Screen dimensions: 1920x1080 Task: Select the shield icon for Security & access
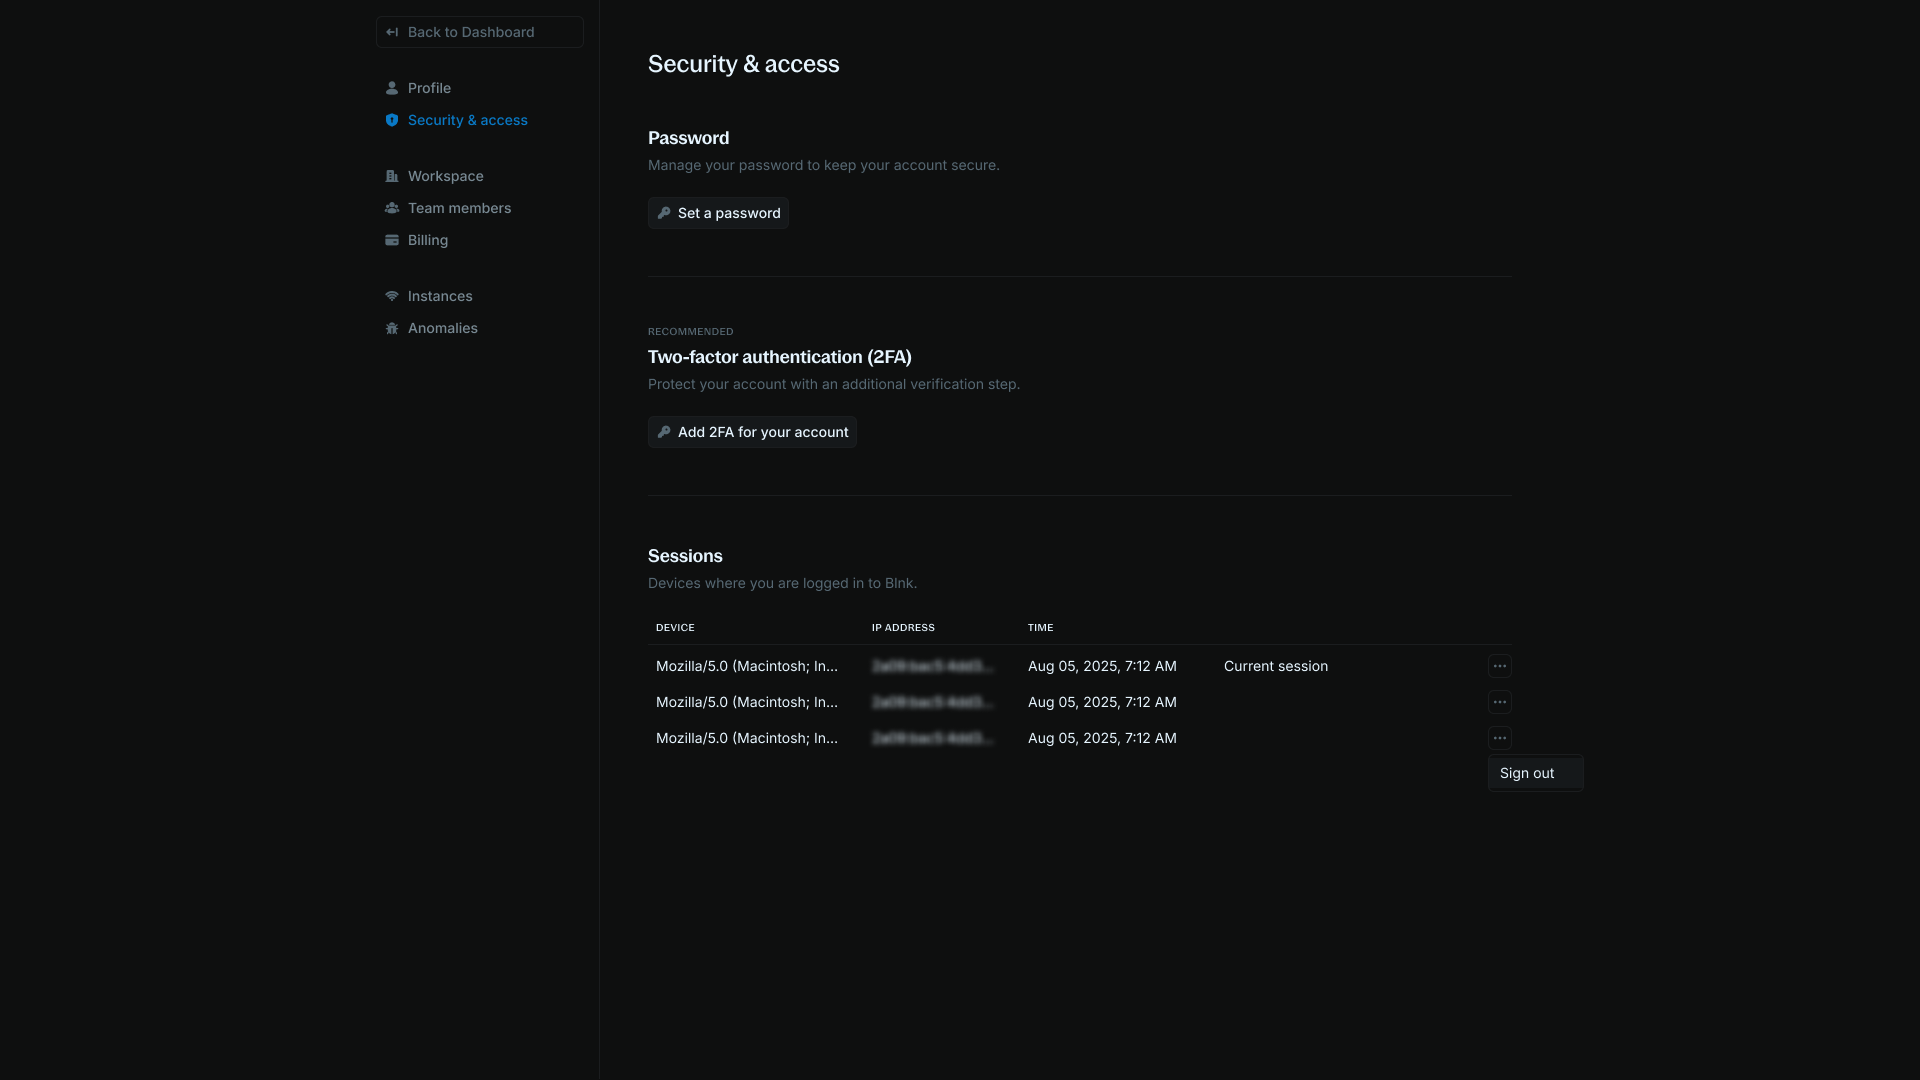(392, 120)
